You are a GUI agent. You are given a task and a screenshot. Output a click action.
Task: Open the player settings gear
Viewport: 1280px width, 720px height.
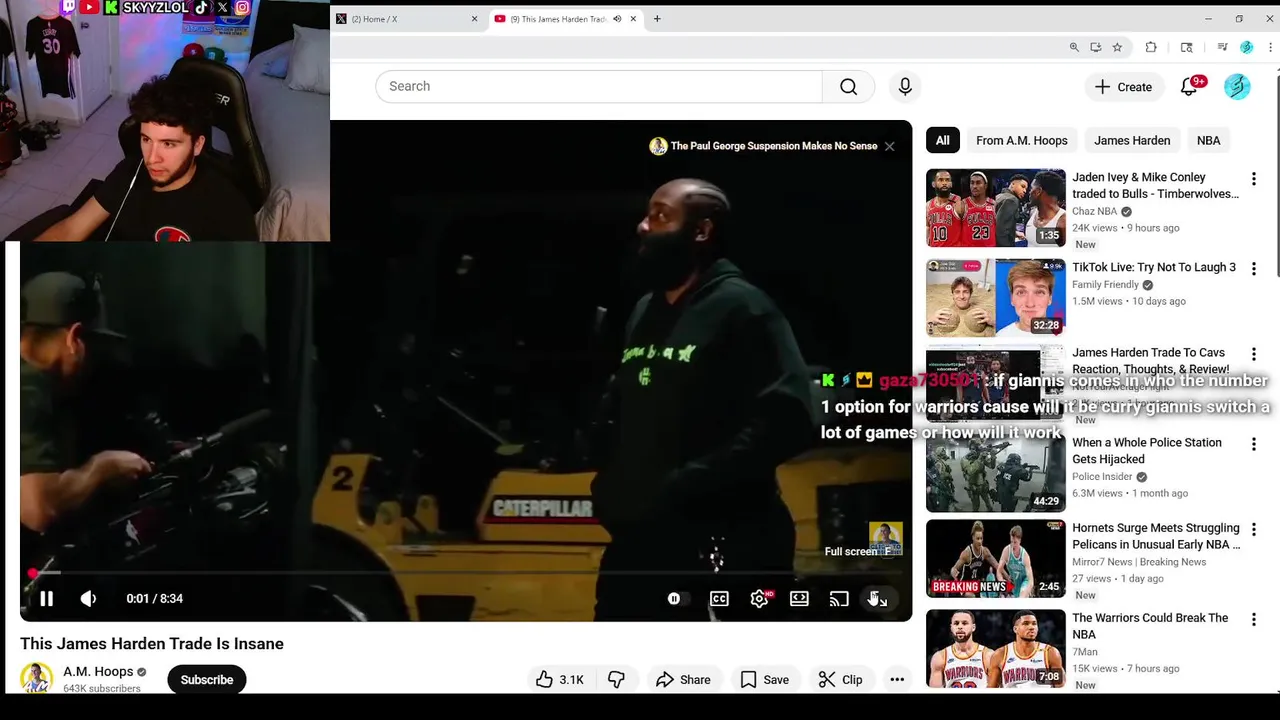tap(759, 599)
